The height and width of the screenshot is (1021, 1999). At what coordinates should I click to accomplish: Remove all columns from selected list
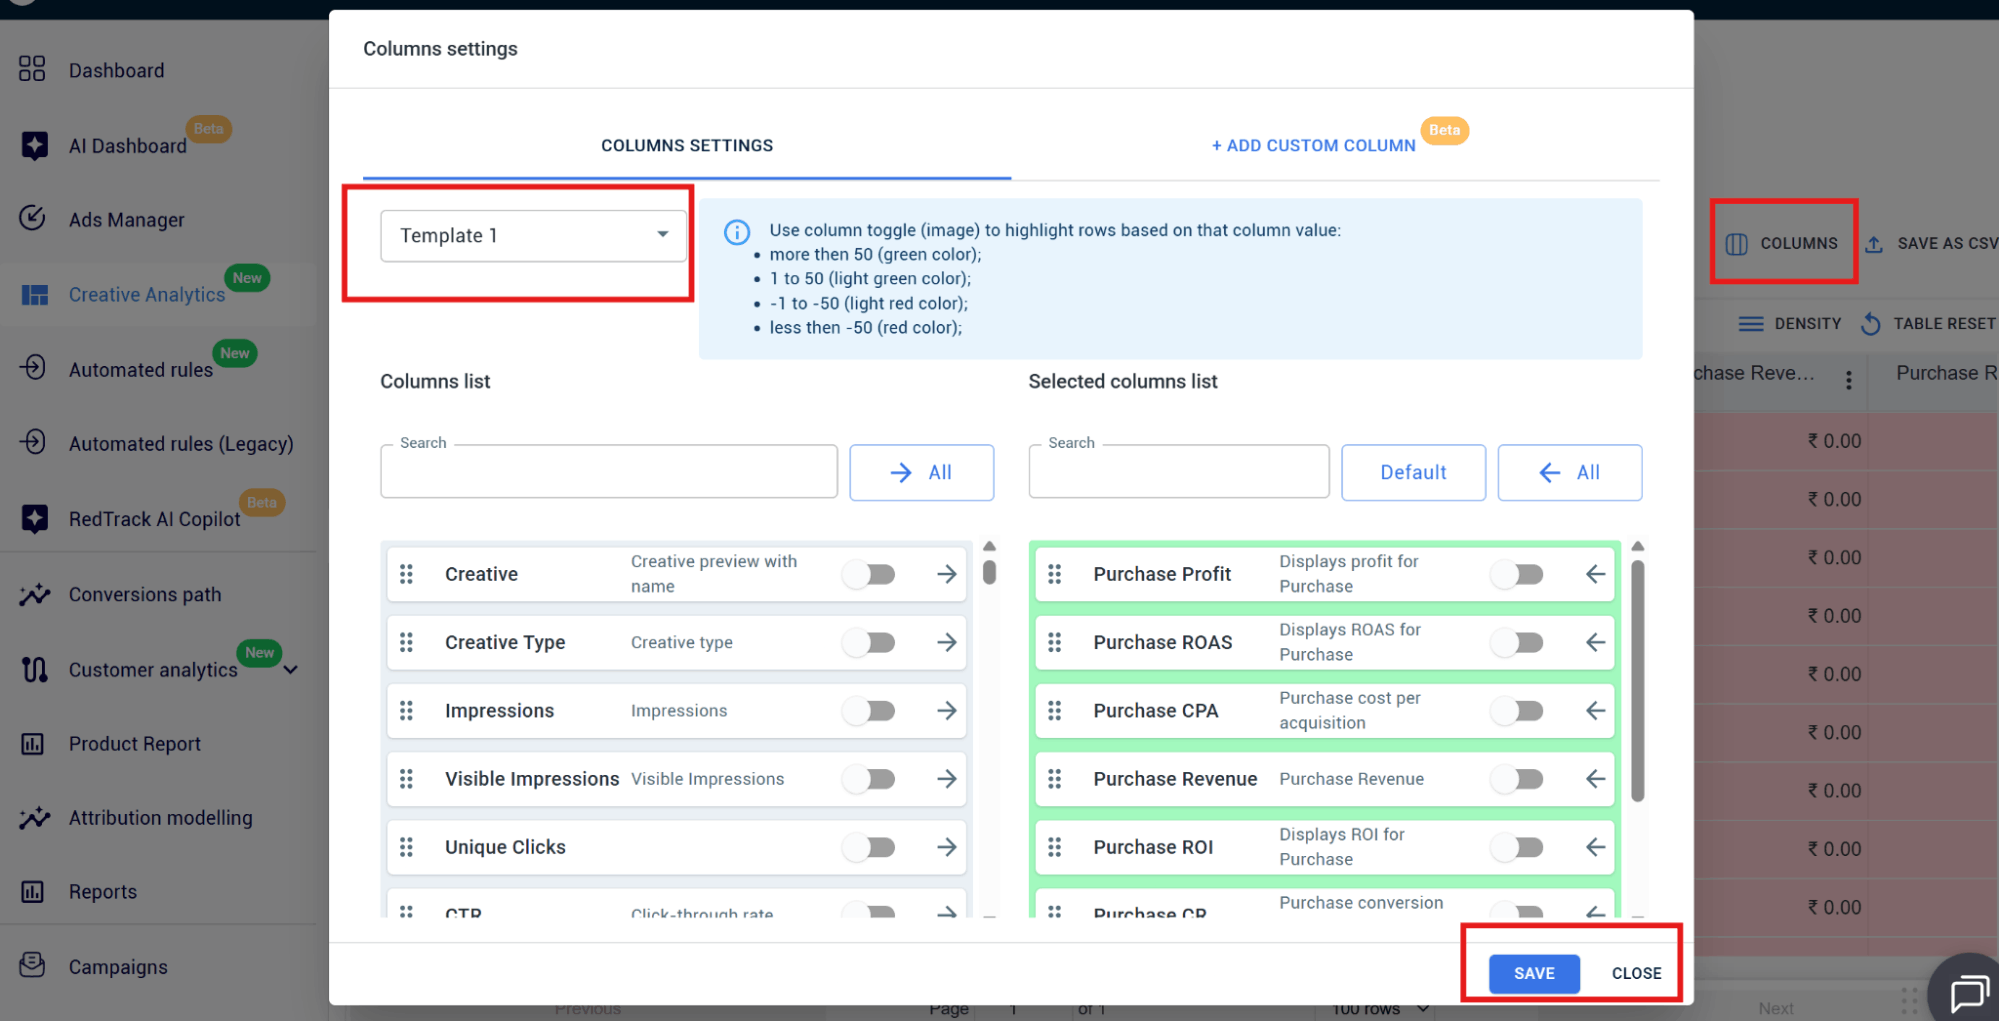point(1569,472)
